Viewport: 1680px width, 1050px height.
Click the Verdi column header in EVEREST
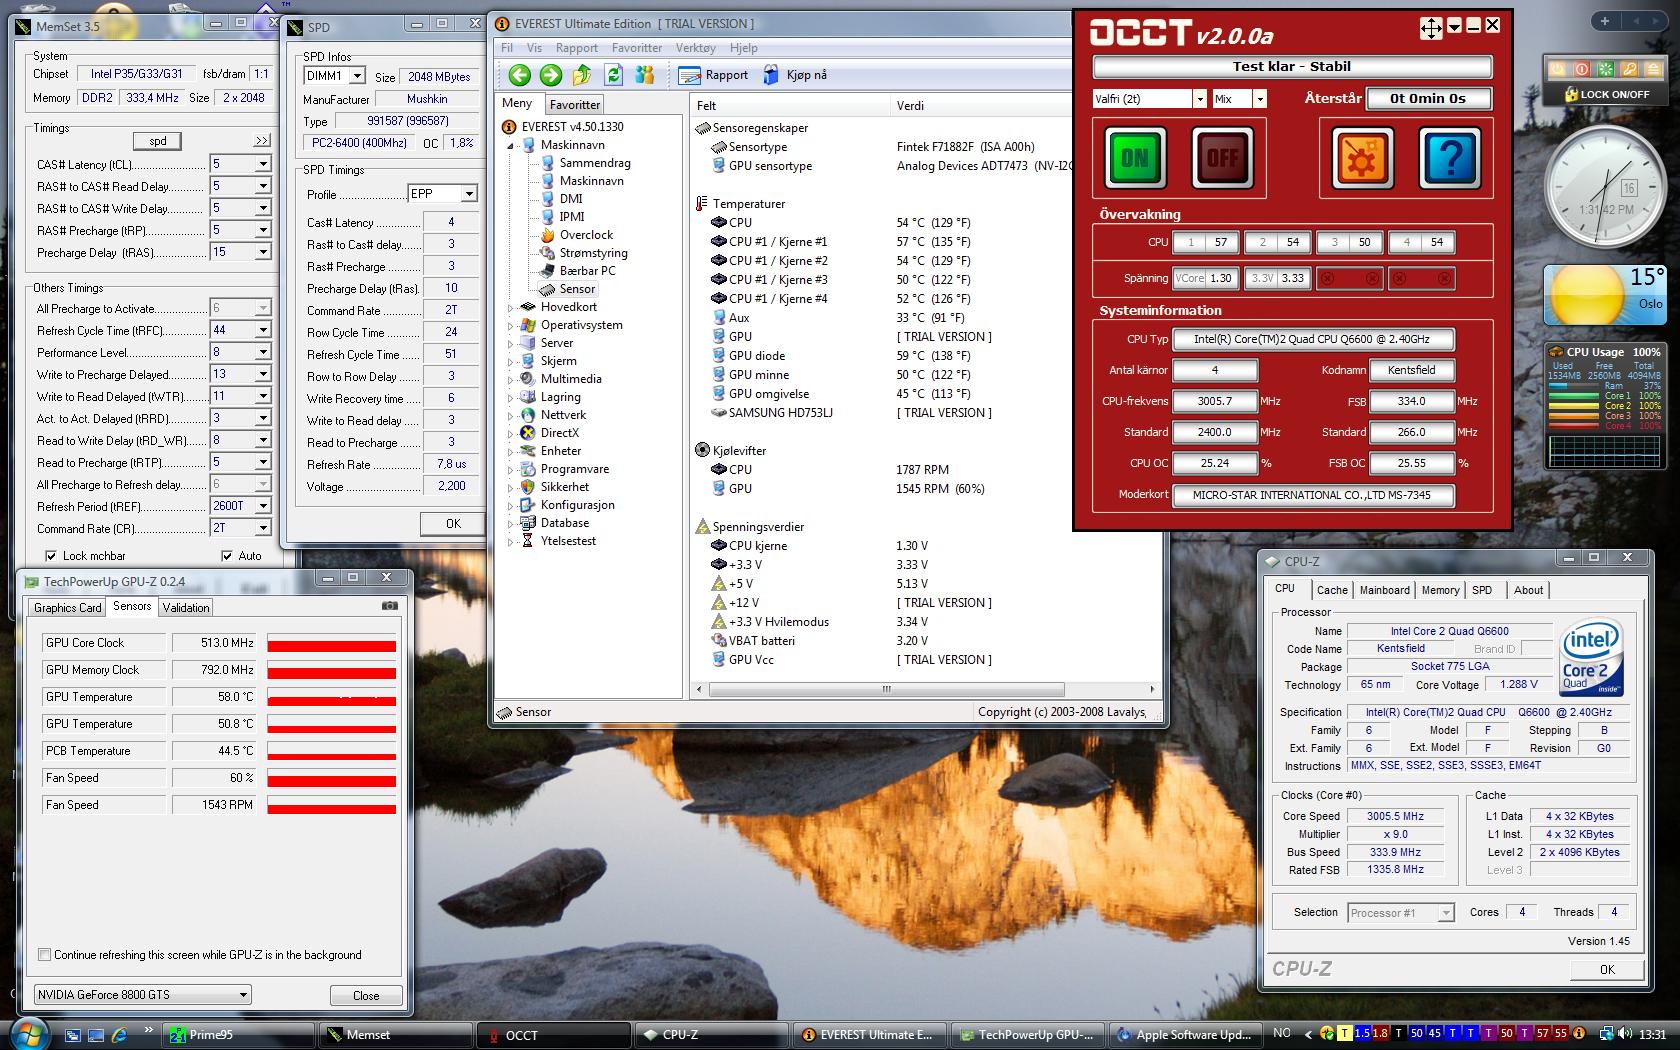[910, 106]
